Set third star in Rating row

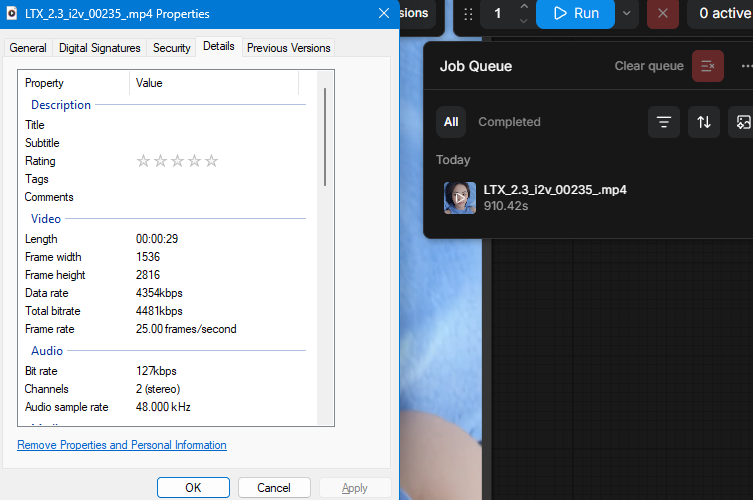point(177,160)
